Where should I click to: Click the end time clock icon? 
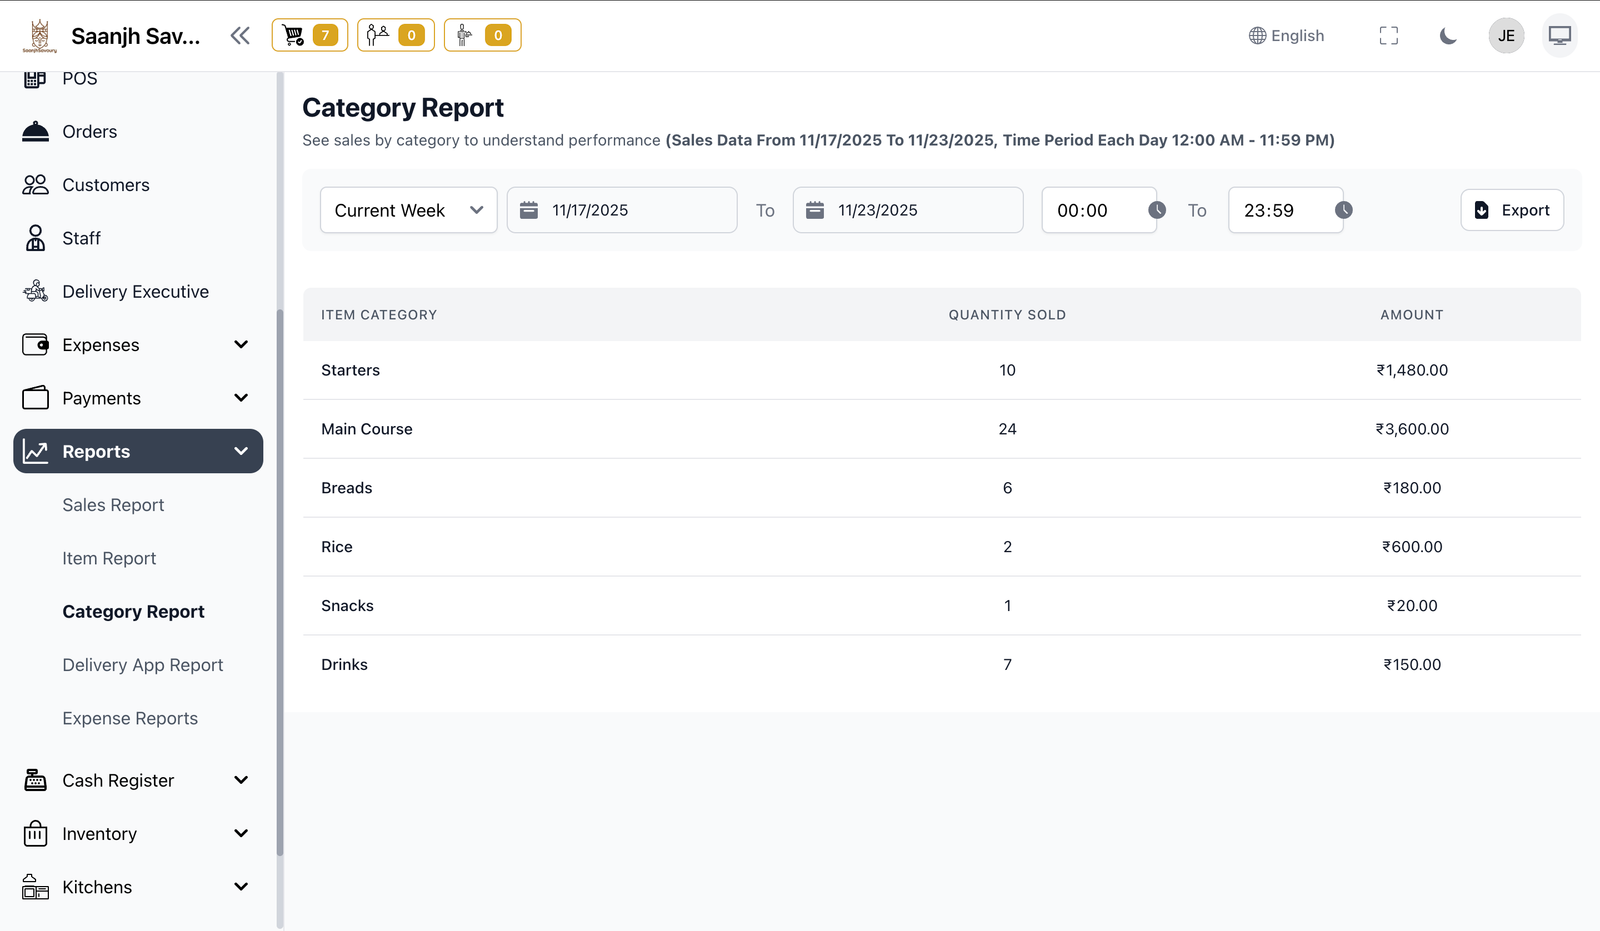(1343, 210)
